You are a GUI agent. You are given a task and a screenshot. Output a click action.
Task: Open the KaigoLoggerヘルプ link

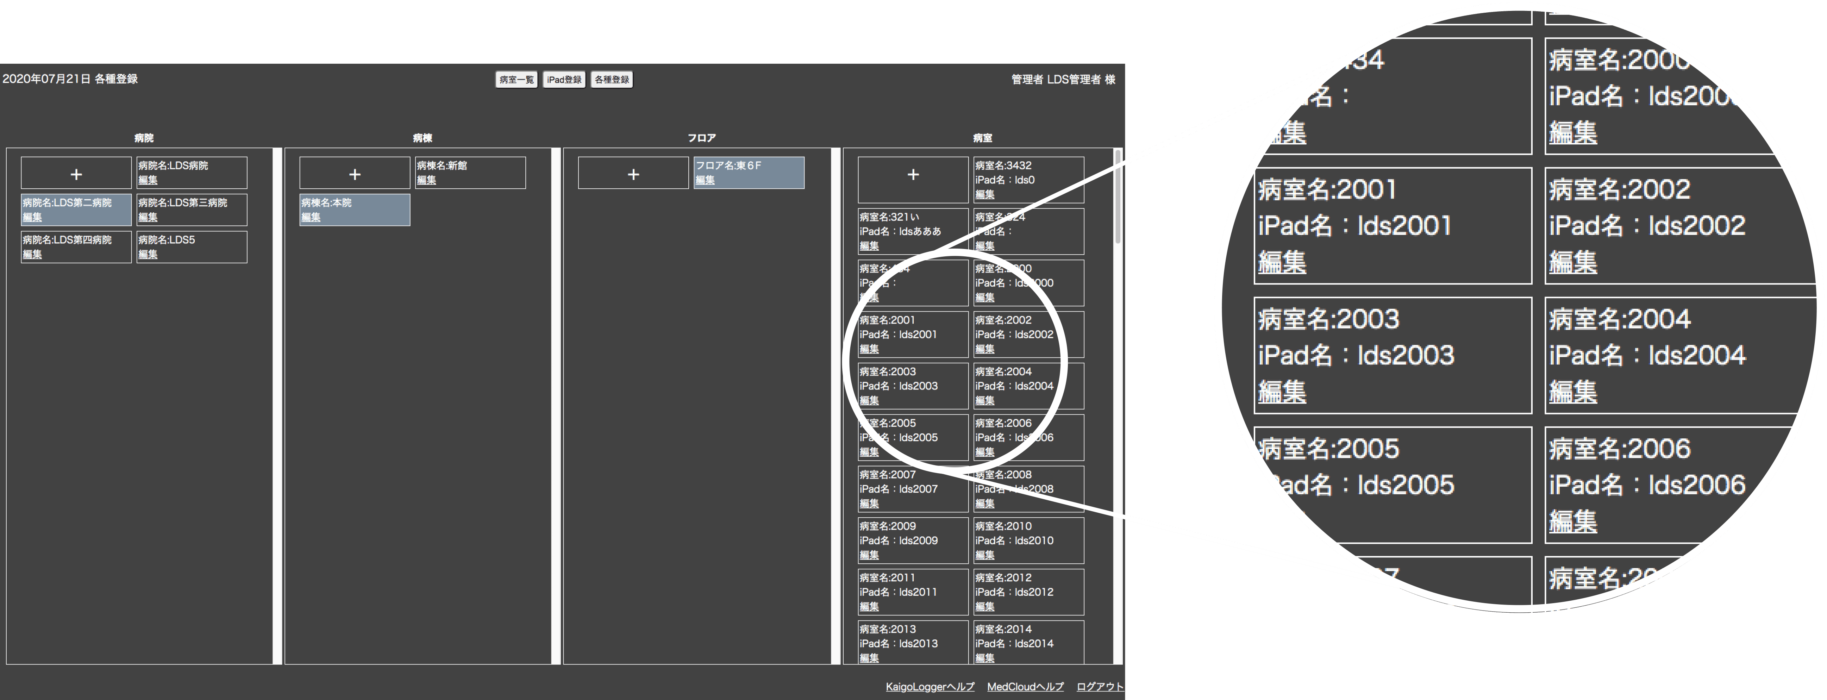coord(929,687)
